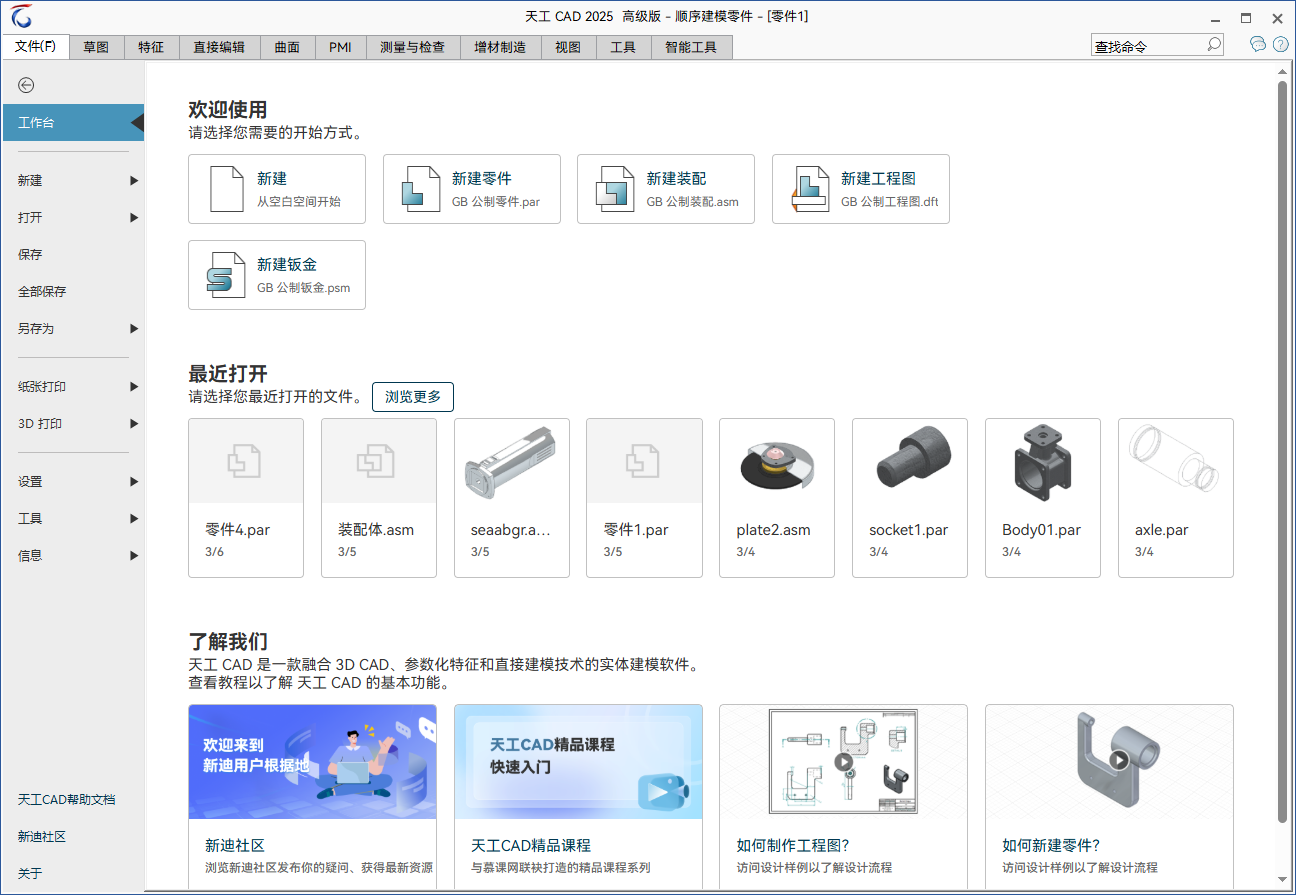The height and width of the screenshot is (895, 1296).
Task: Open recent file 装配体.asm
Action: click(x=379, y=498)
